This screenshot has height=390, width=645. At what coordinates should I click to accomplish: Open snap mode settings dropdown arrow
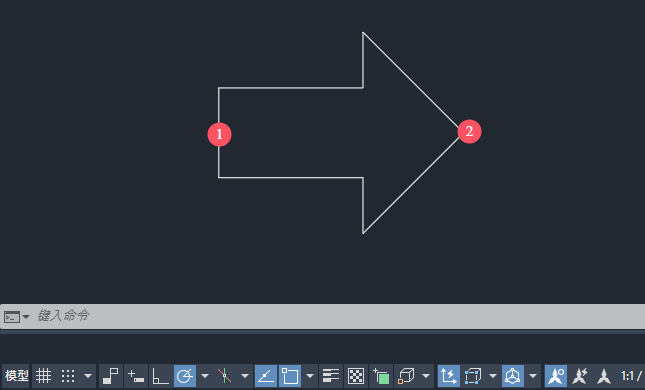[88, 376]
